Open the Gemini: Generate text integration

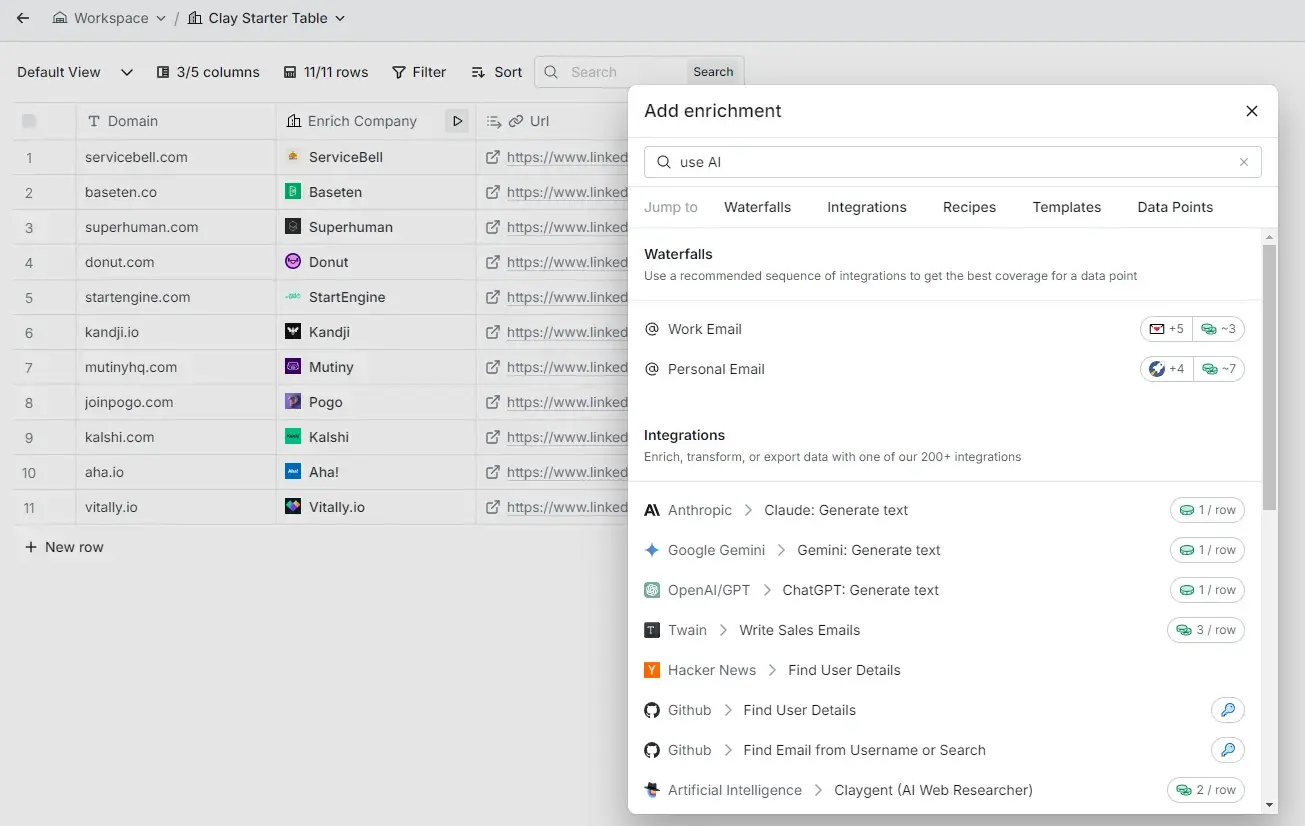[868, 549]
